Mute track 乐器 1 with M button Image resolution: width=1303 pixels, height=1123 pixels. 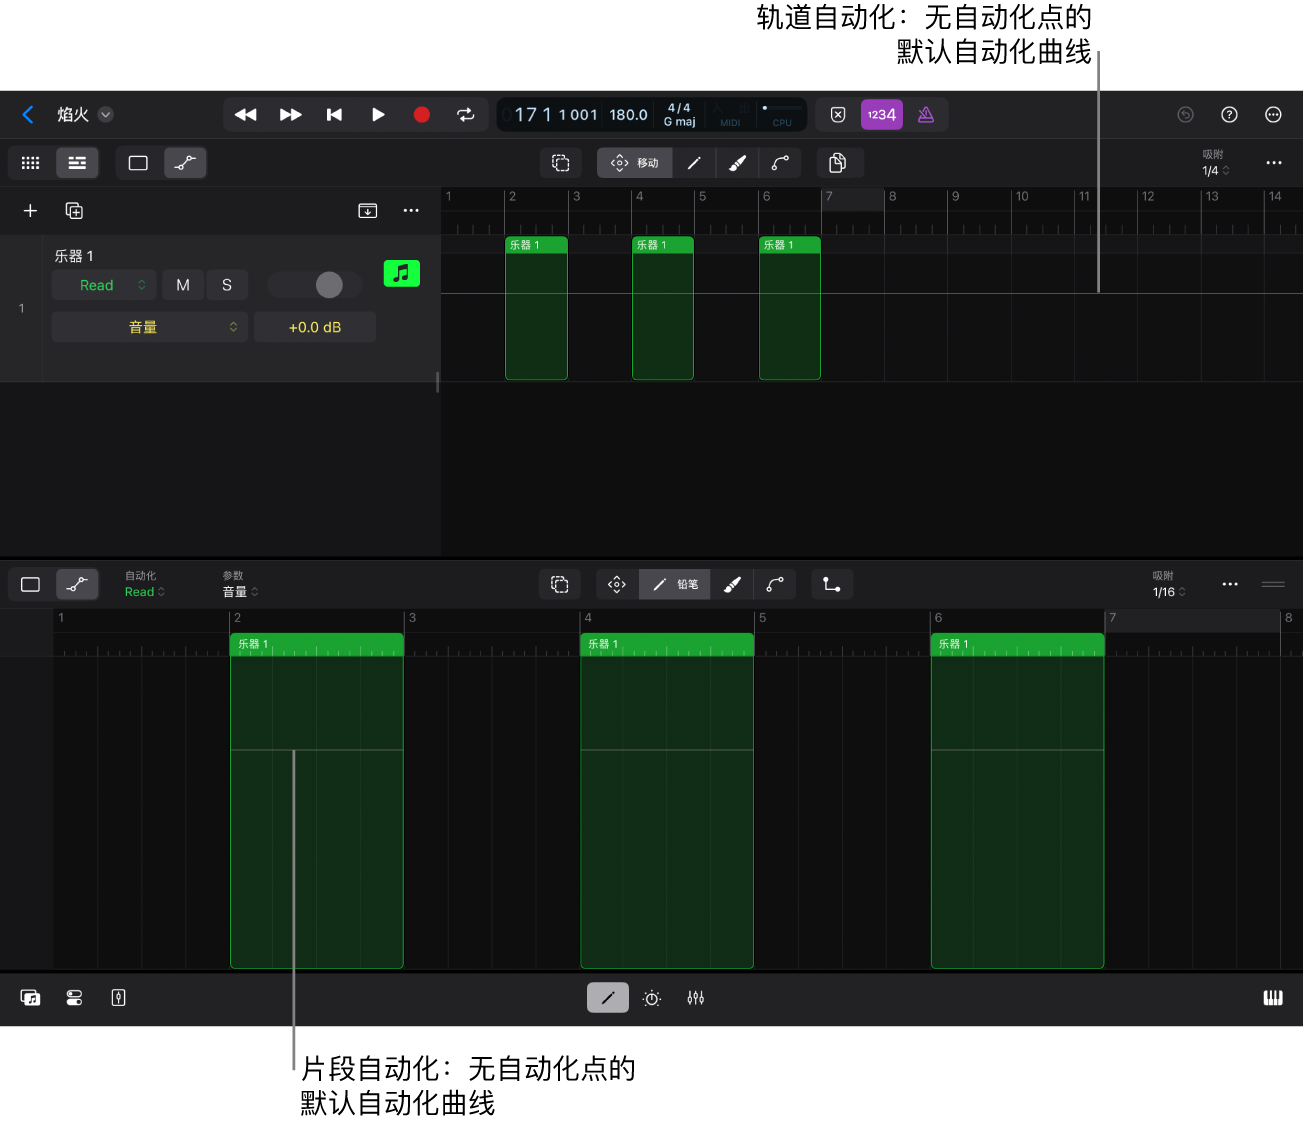tap(183, 285)
